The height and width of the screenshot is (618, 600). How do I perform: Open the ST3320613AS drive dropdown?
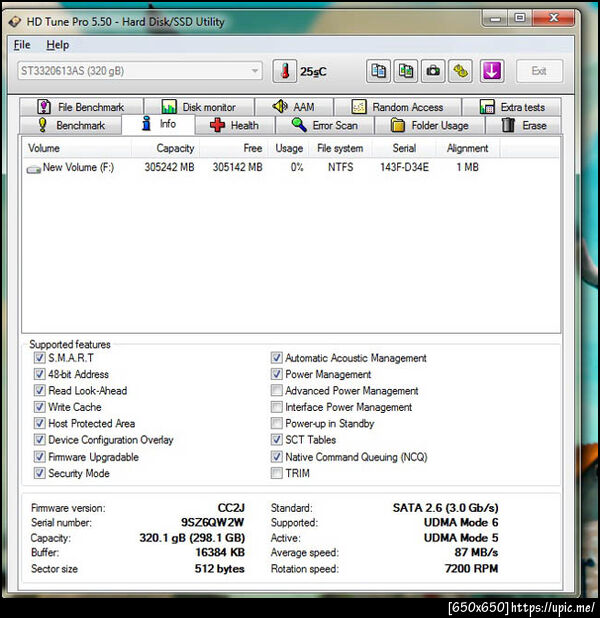point(140,71)
